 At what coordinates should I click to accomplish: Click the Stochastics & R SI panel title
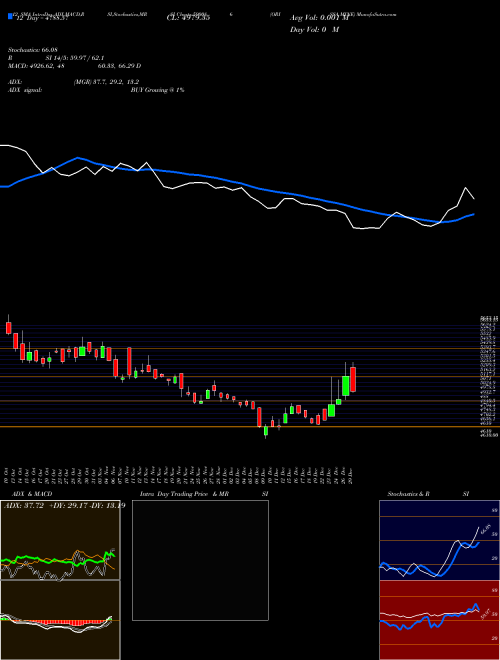[x=428, y=494]
